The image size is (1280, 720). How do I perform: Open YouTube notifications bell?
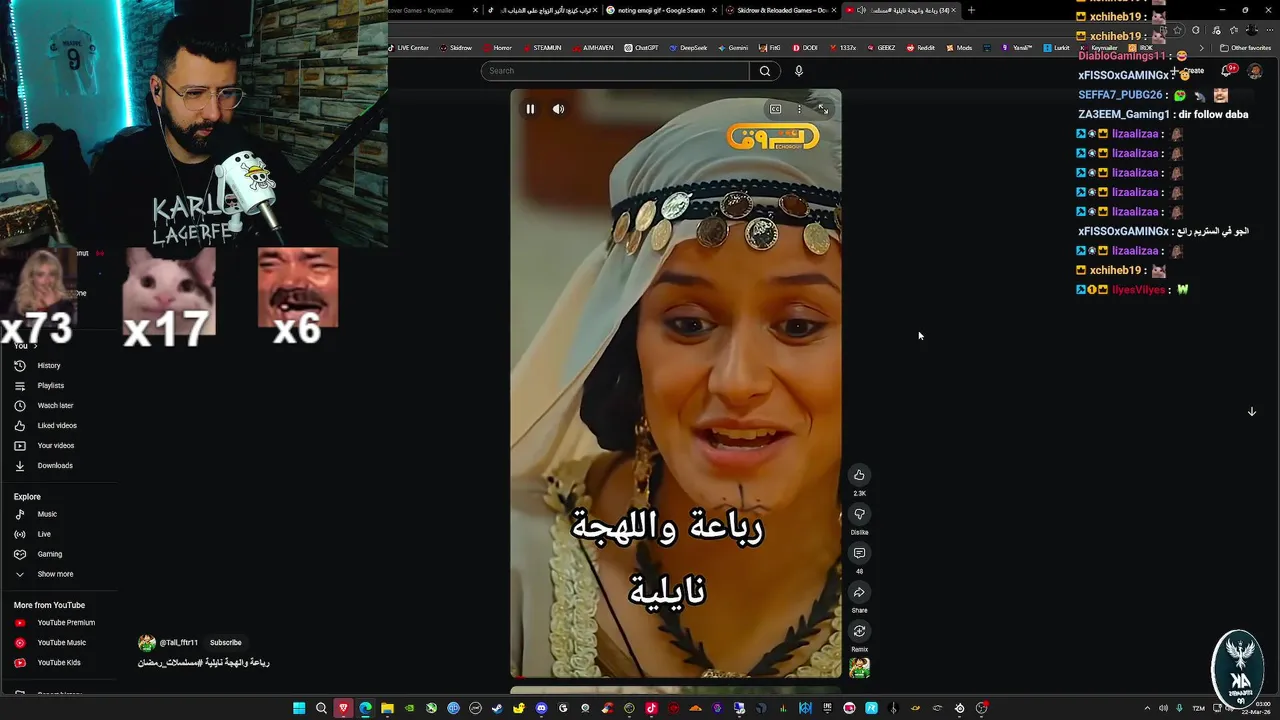[1226, 71]
